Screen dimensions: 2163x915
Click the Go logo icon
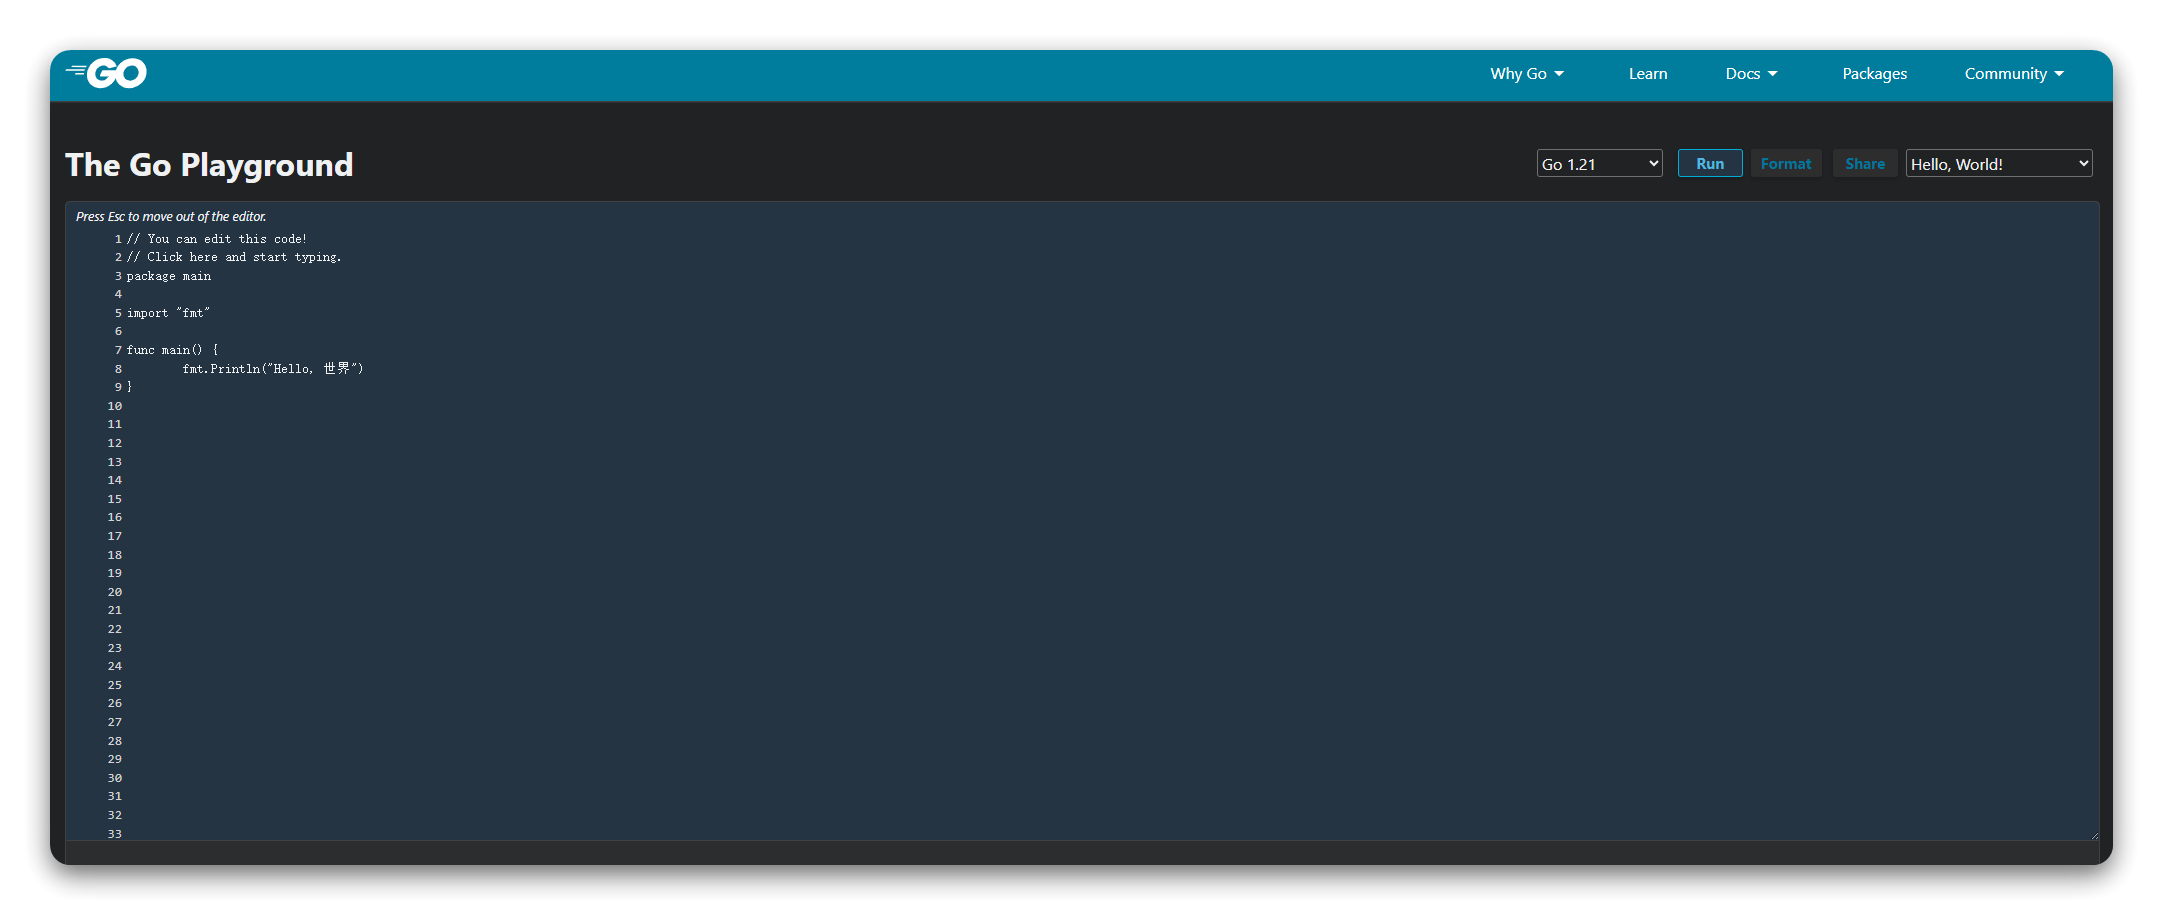point(106,73)
